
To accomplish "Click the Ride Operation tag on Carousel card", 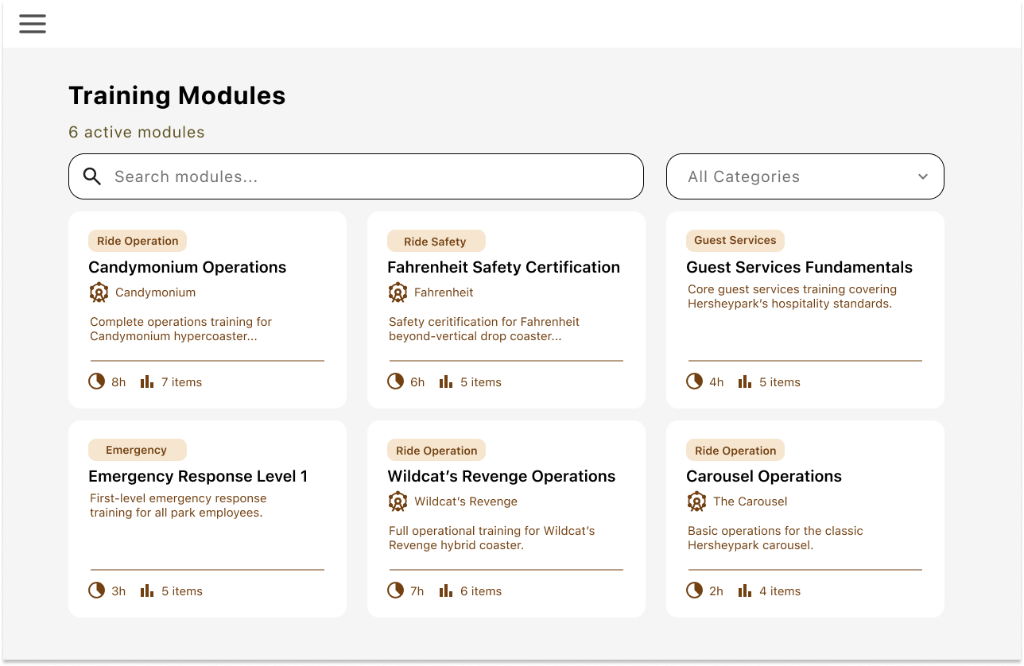I will click(x=735, y=450).
